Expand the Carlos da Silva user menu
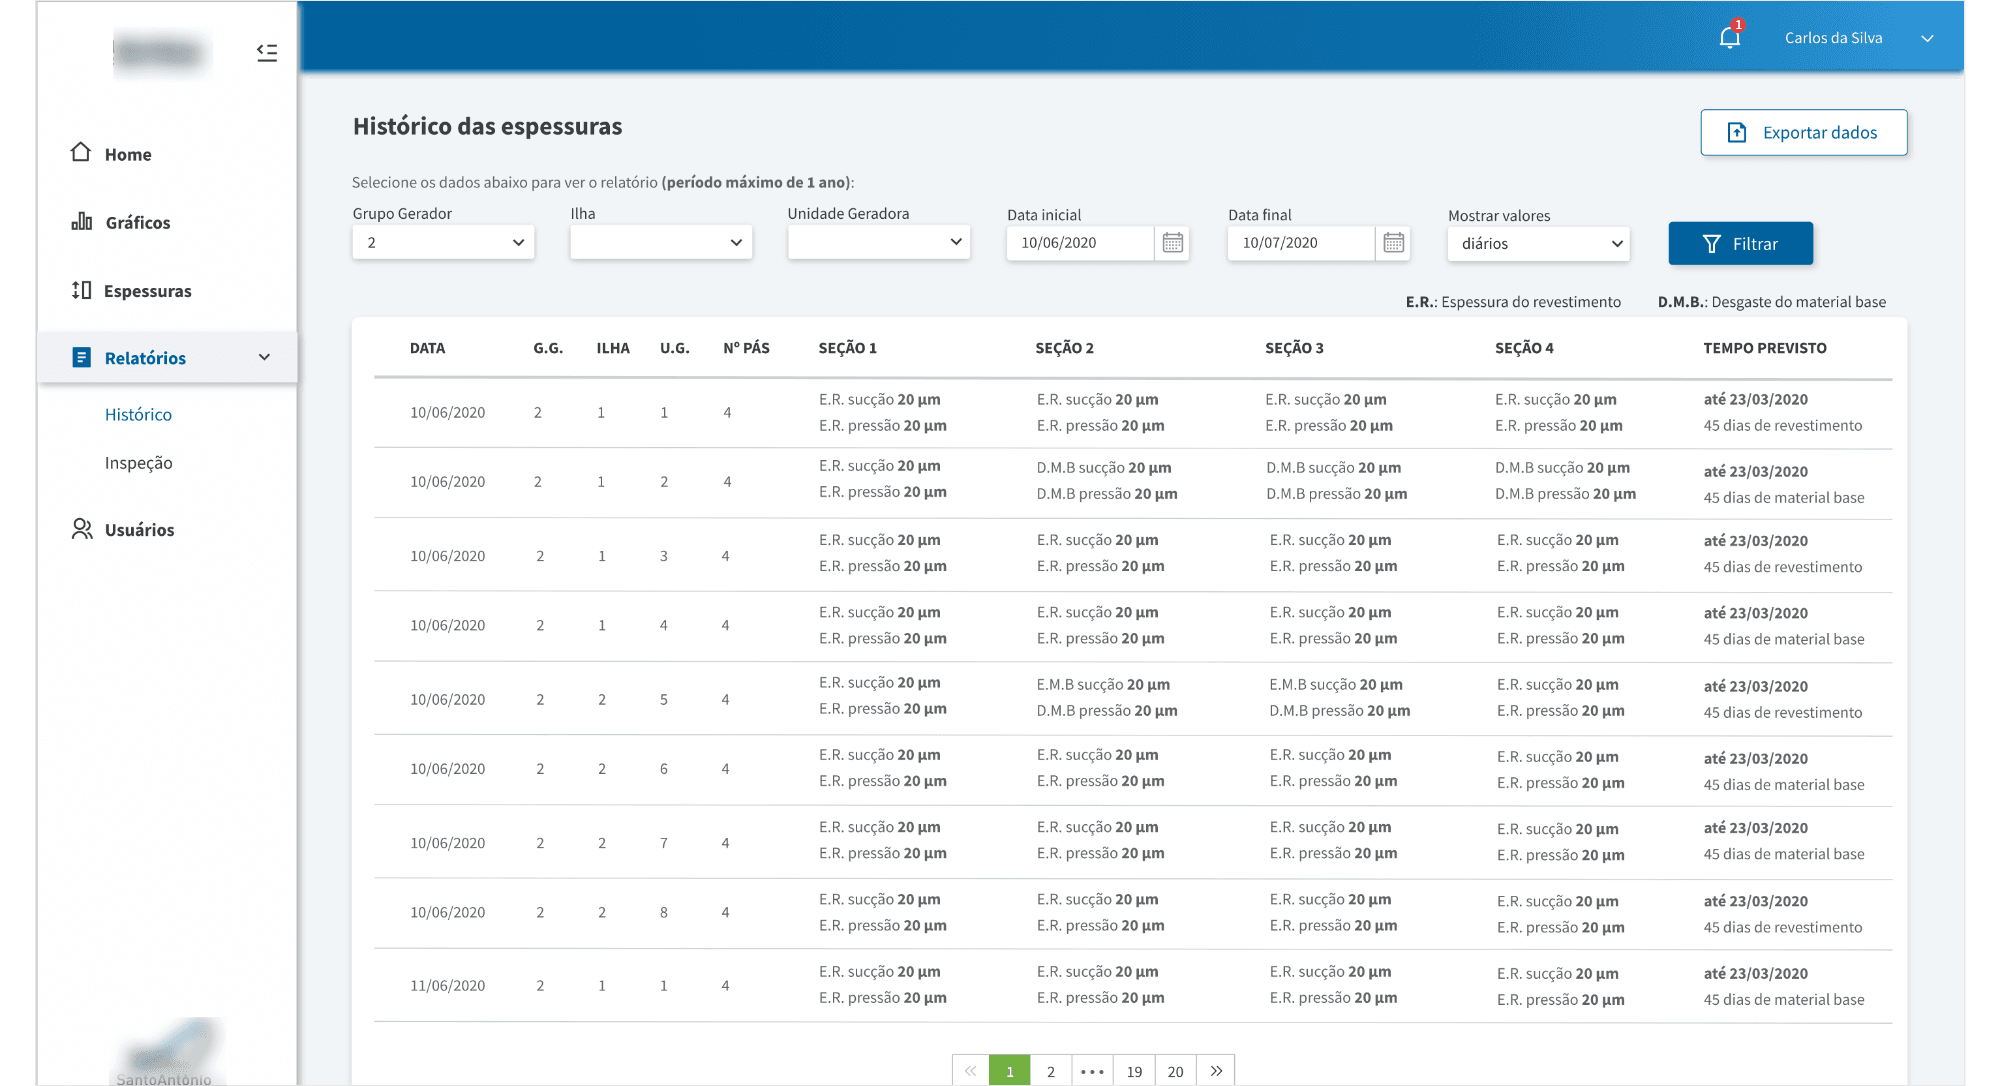The height and width of the screenshot is (1086, 2000). click(x=1926, y=38)
